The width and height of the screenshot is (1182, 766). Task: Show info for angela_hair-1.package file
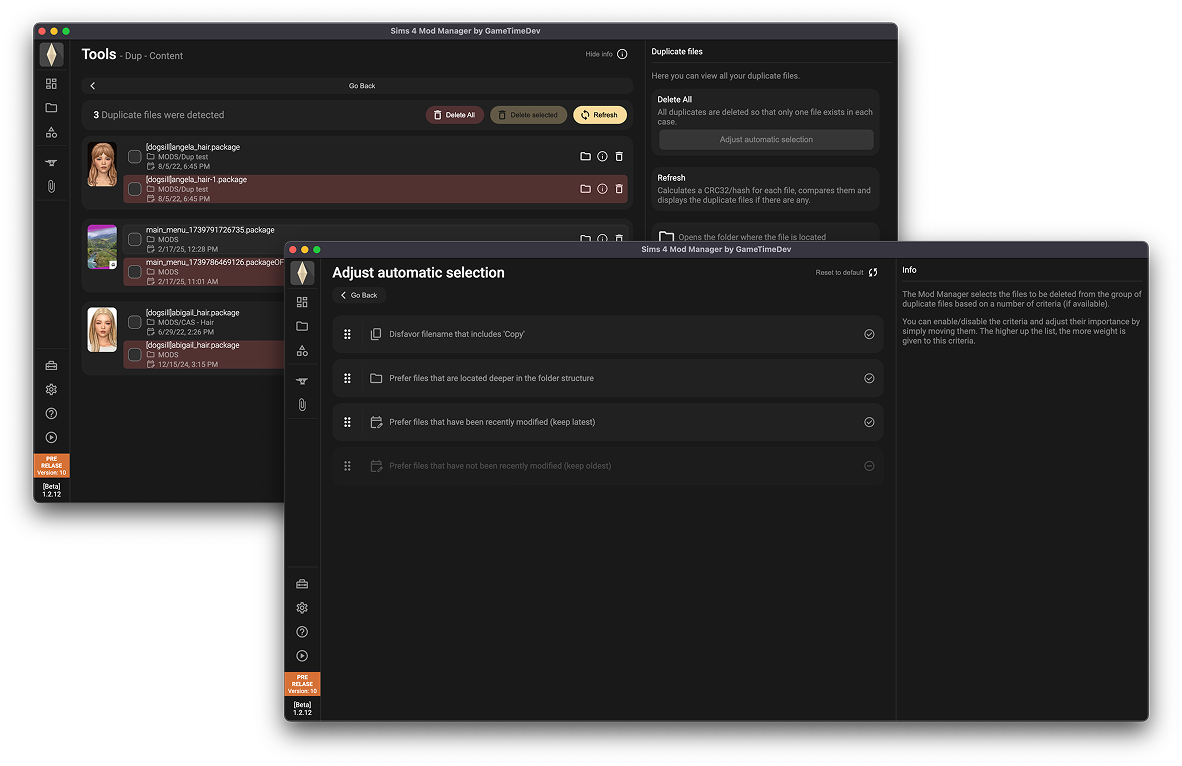(x=602, y=188)
